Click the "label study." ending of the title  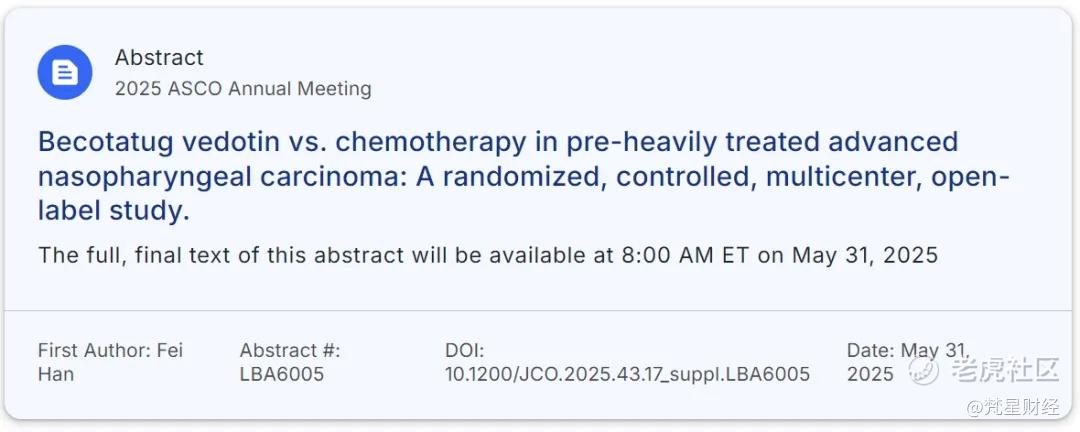114,212
